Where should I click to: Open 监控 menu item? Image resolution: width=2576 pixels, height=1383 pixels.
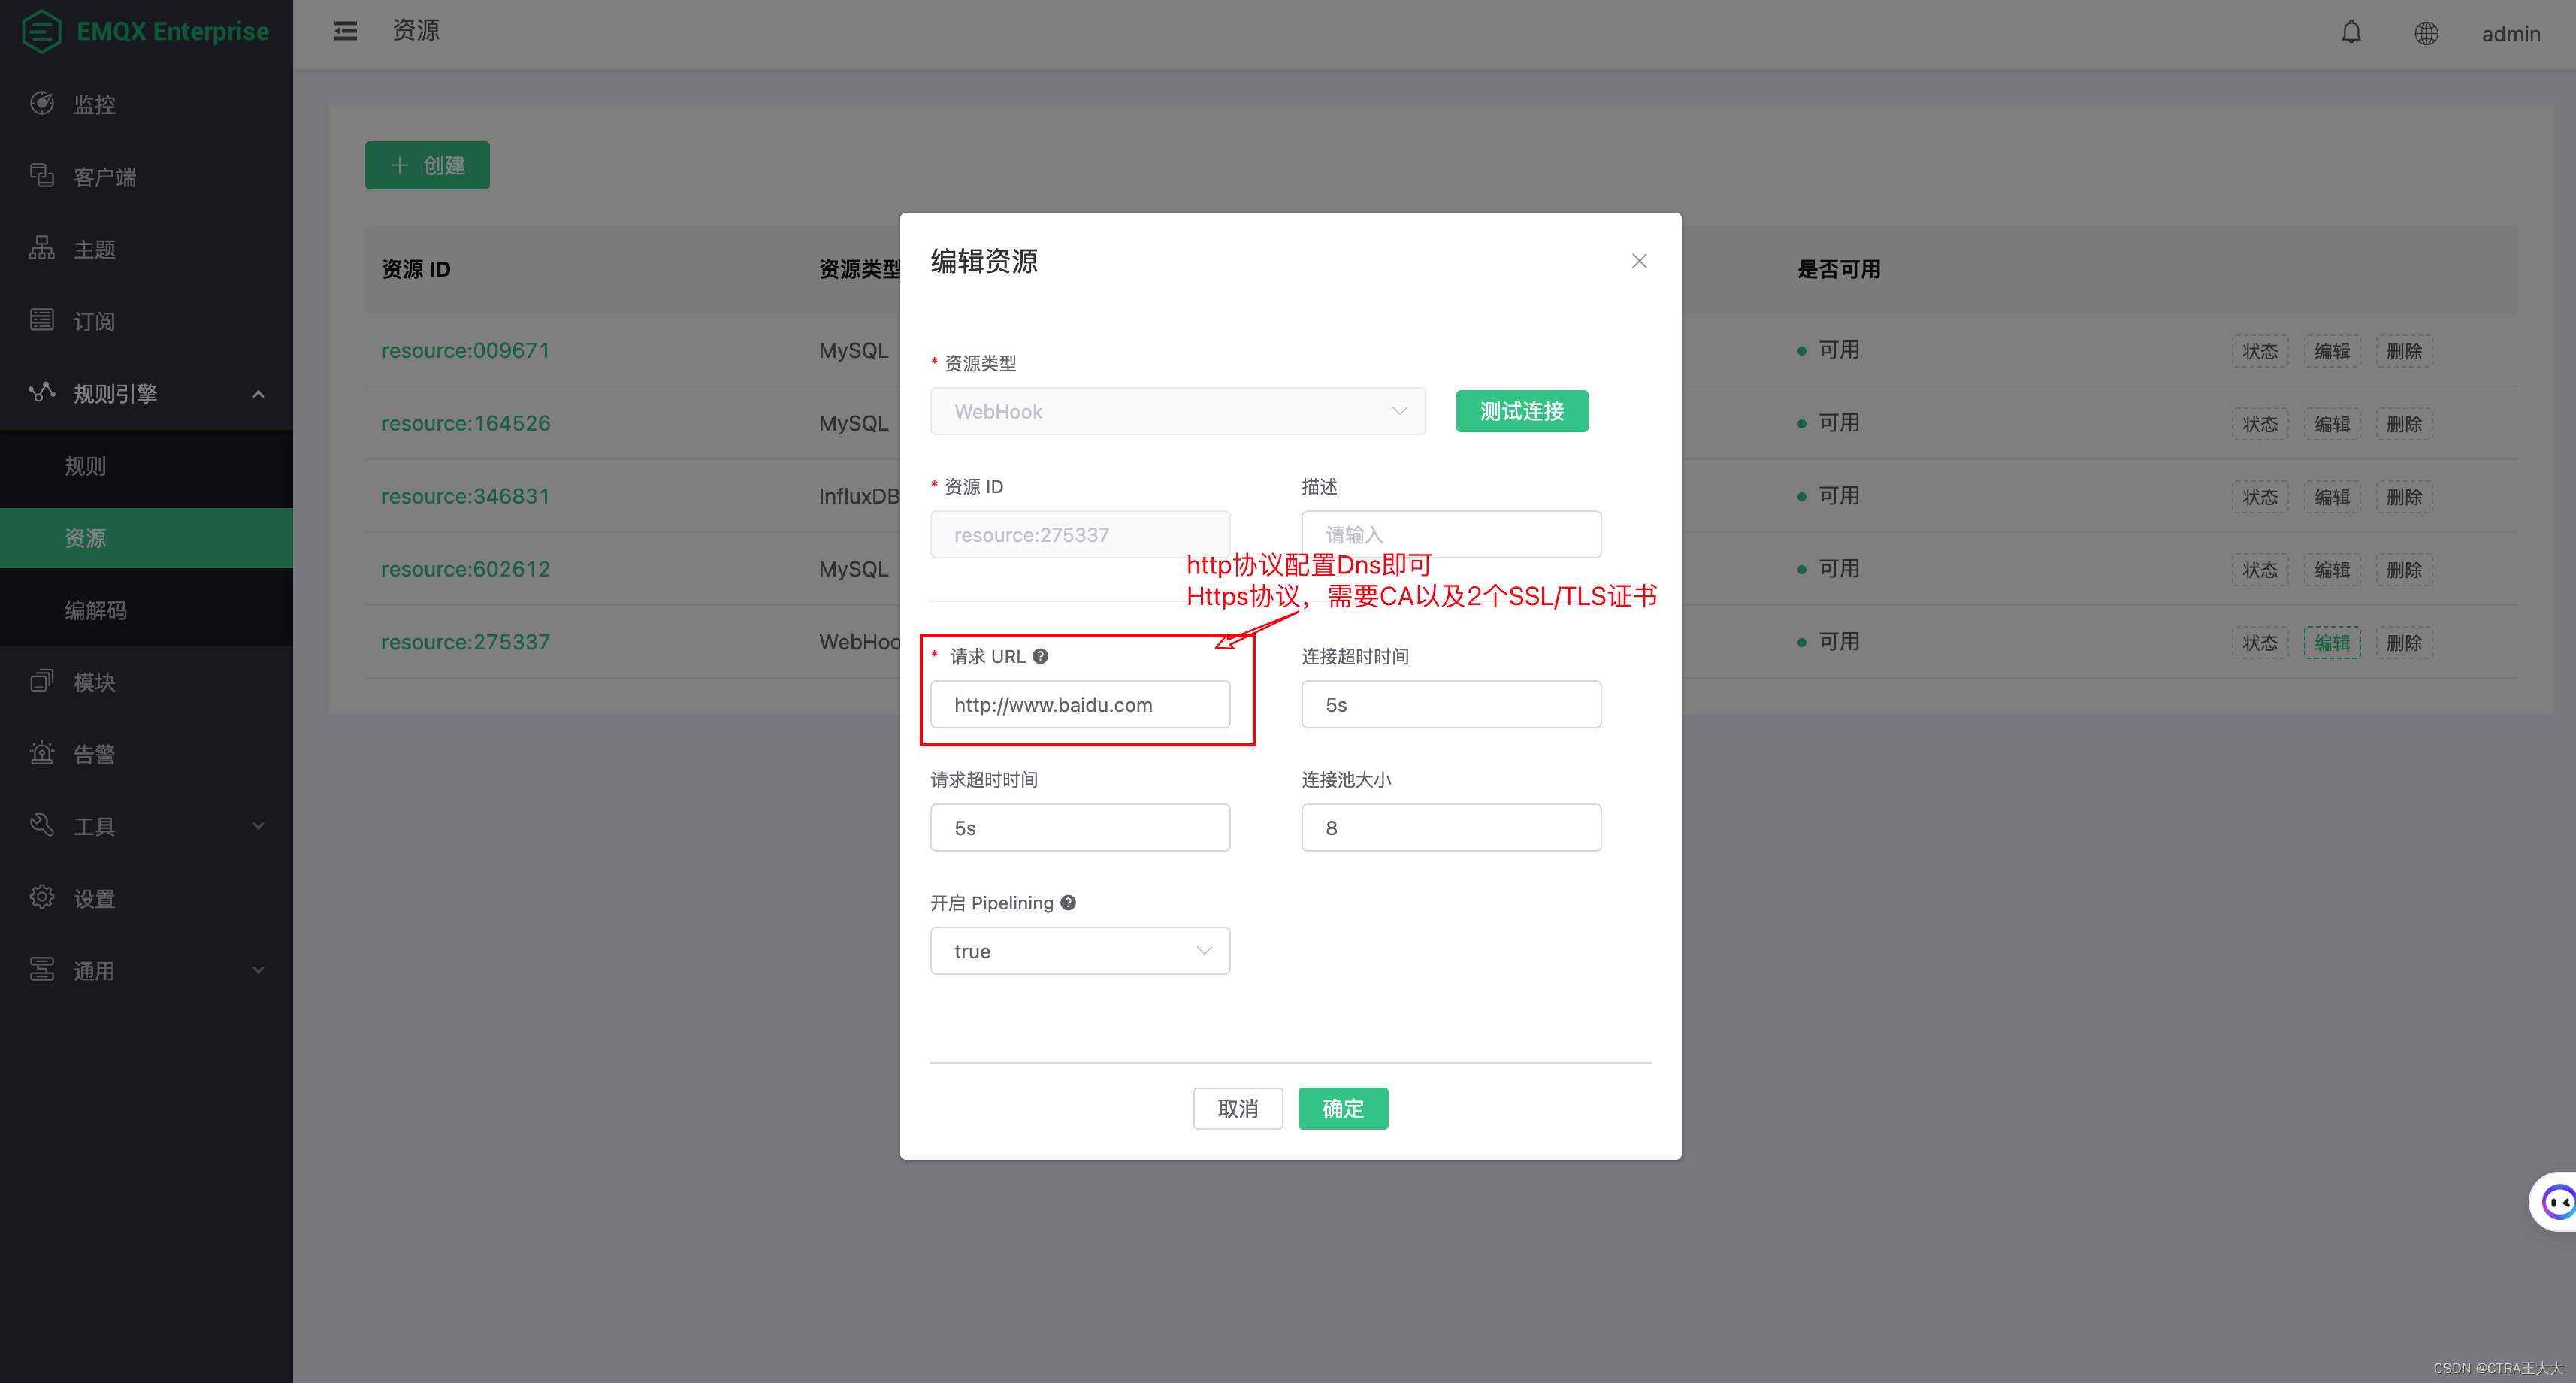[x=146, y=104]
